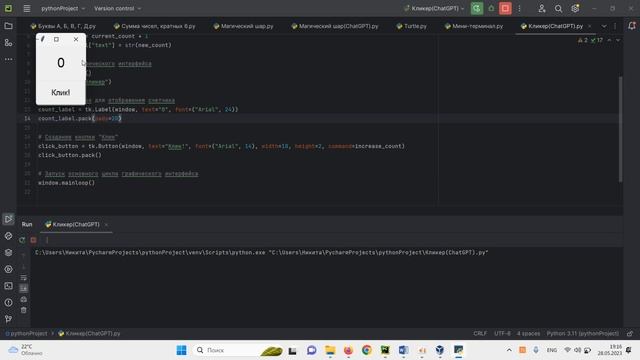Switch to Сумма чисел, кратных 6.py tab
This screenshot has width=640, height=360.
154,26
